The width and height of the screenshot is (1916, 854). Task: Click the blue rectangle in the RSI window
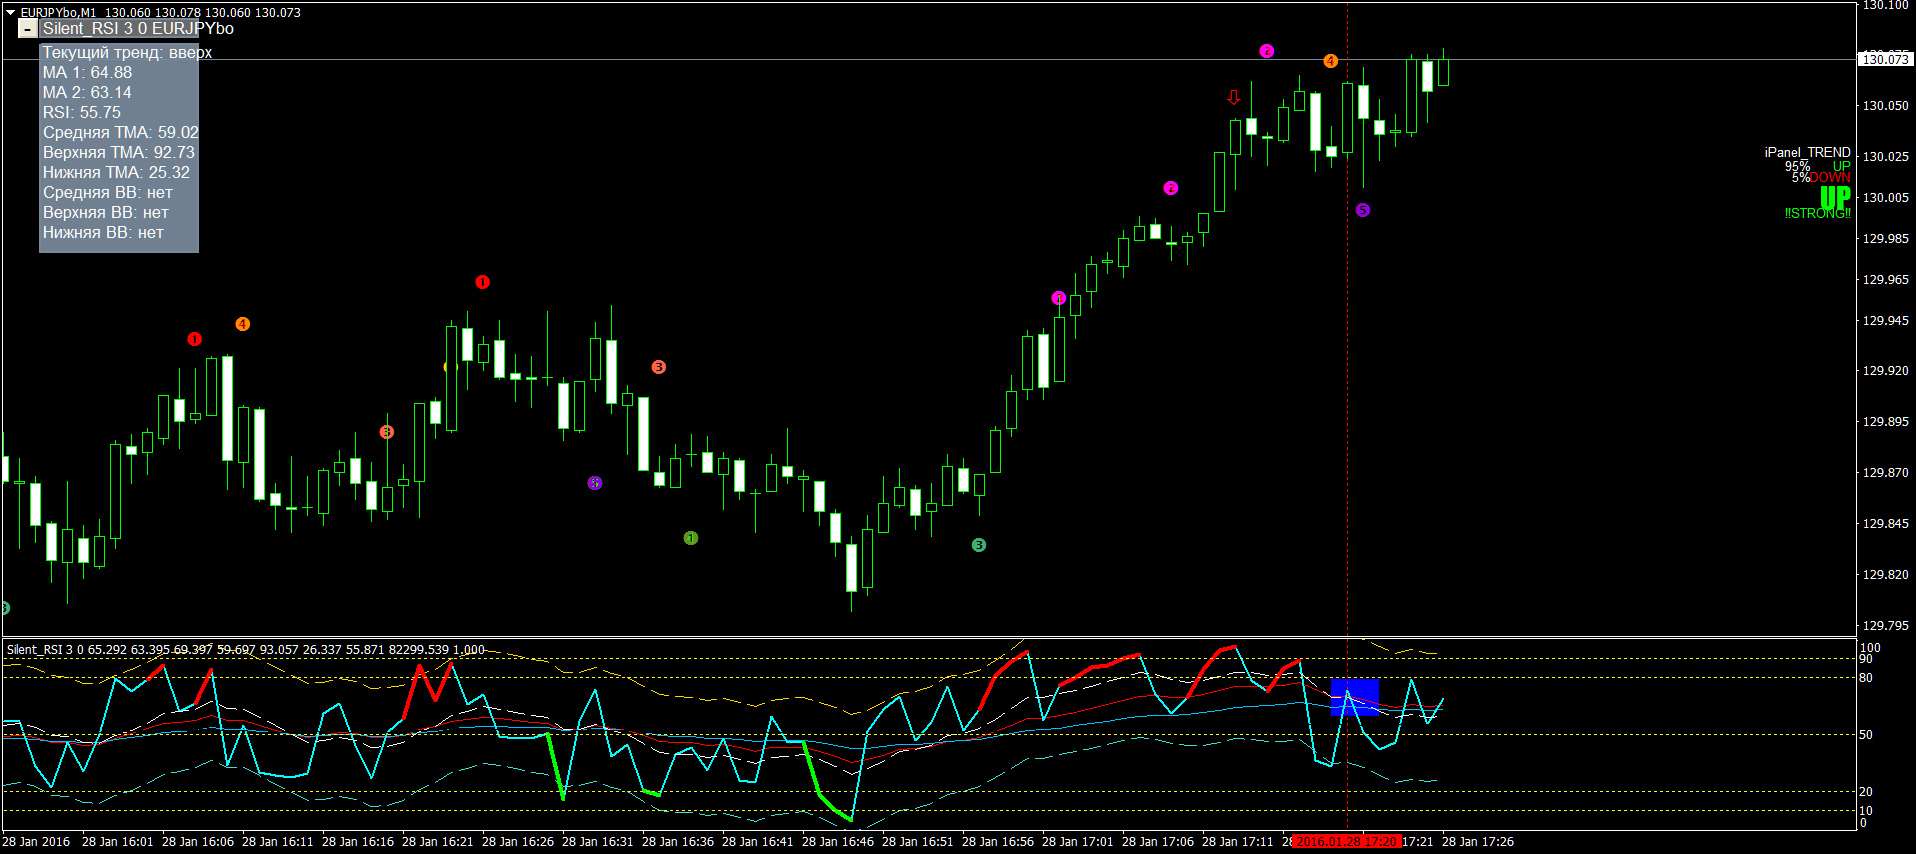(1355, 697)
